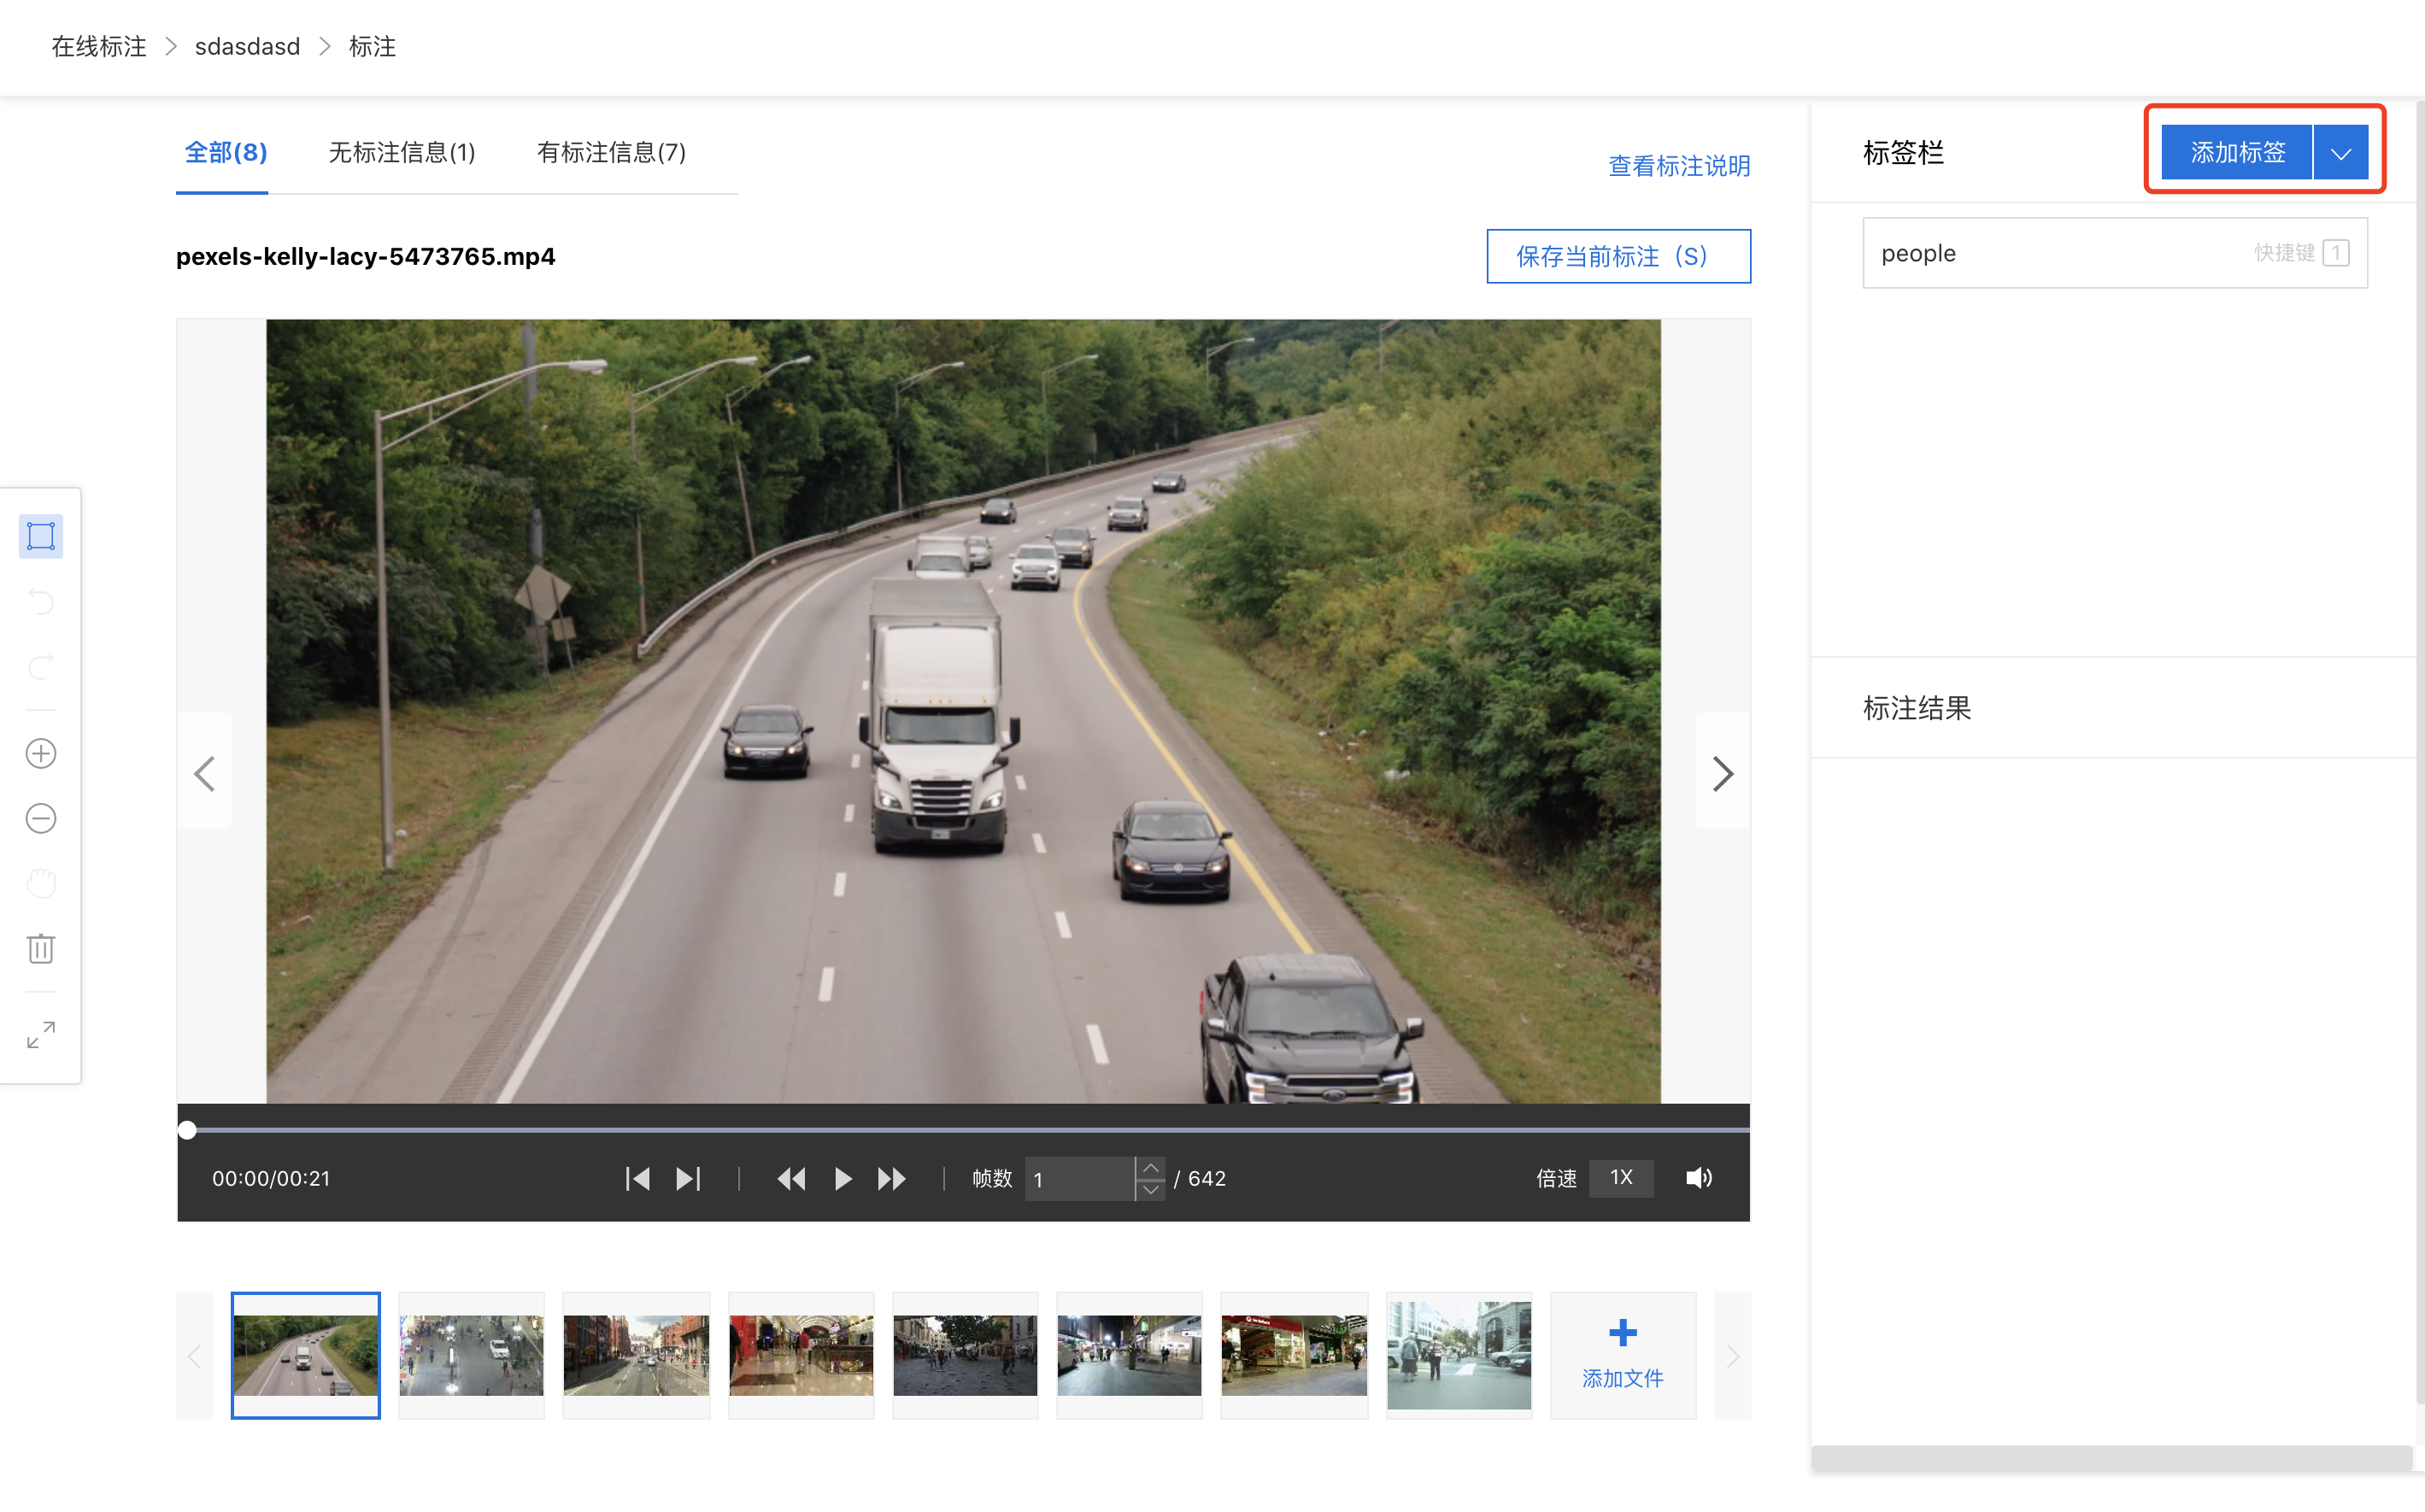Click the 标注结果 section header

pyautogui.click(x=1917, y=708)
